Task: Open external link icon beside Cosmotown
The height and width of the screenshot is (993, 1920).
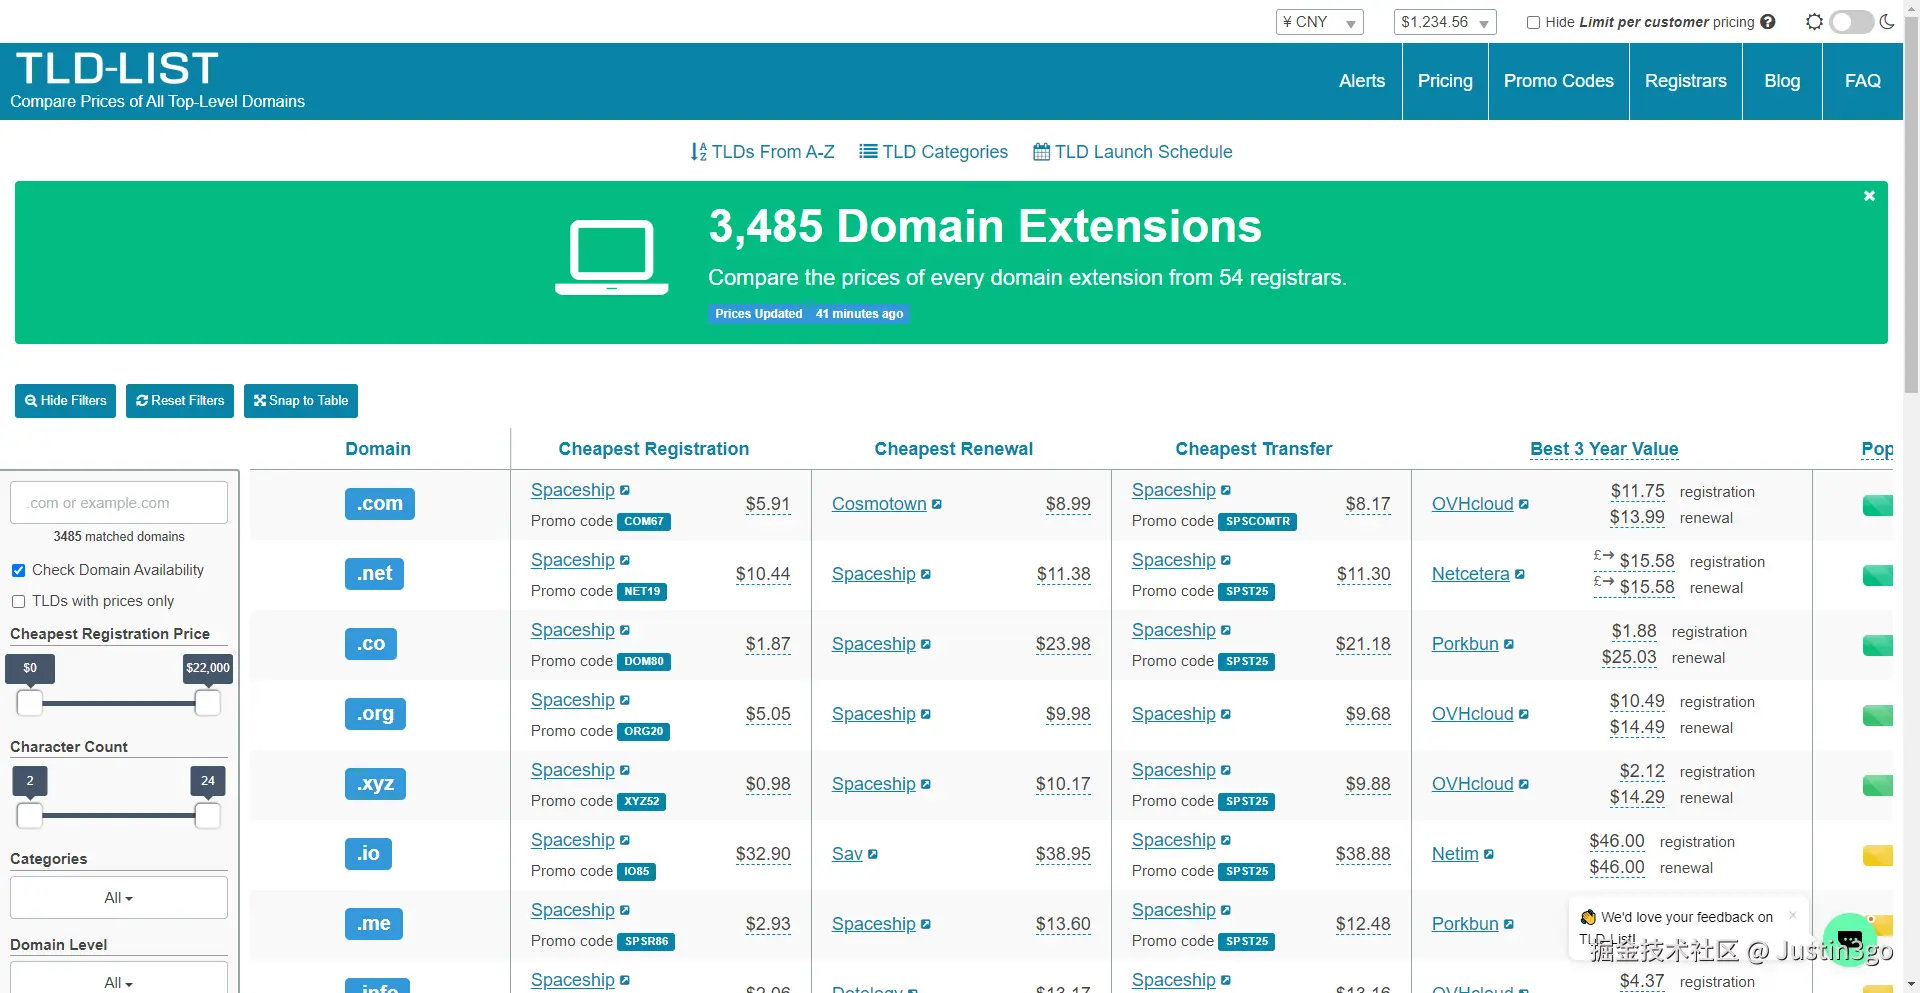Action: click(937, 505)
